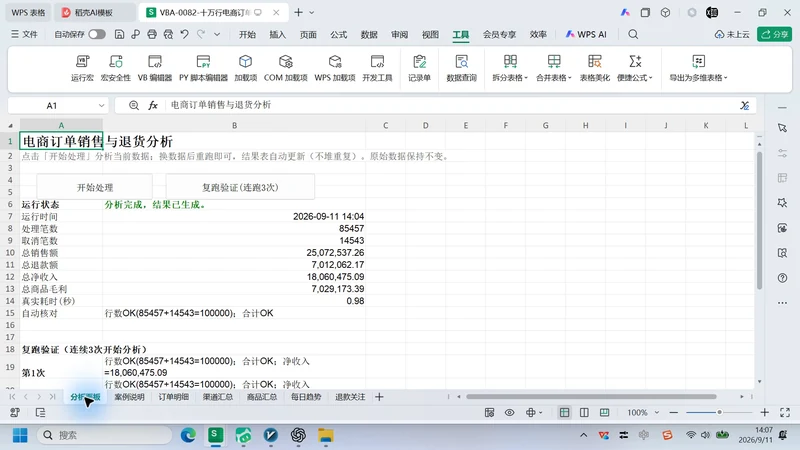Expand the Name Box dropdown arrow
The width and height of the screenshot is (800, 450).
101,106
